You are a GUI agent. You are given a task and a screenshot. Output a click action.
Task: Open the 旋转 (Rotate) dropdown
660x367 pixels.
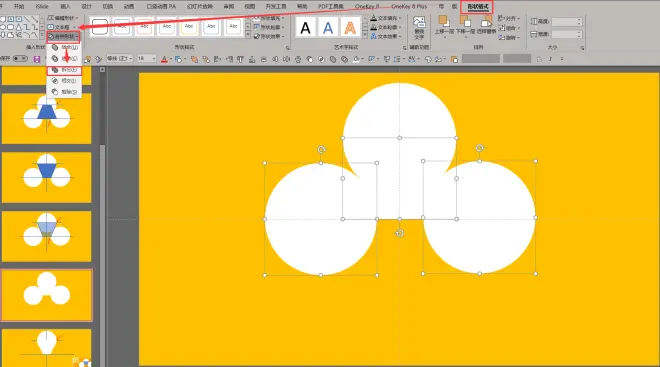click(509, 37)
